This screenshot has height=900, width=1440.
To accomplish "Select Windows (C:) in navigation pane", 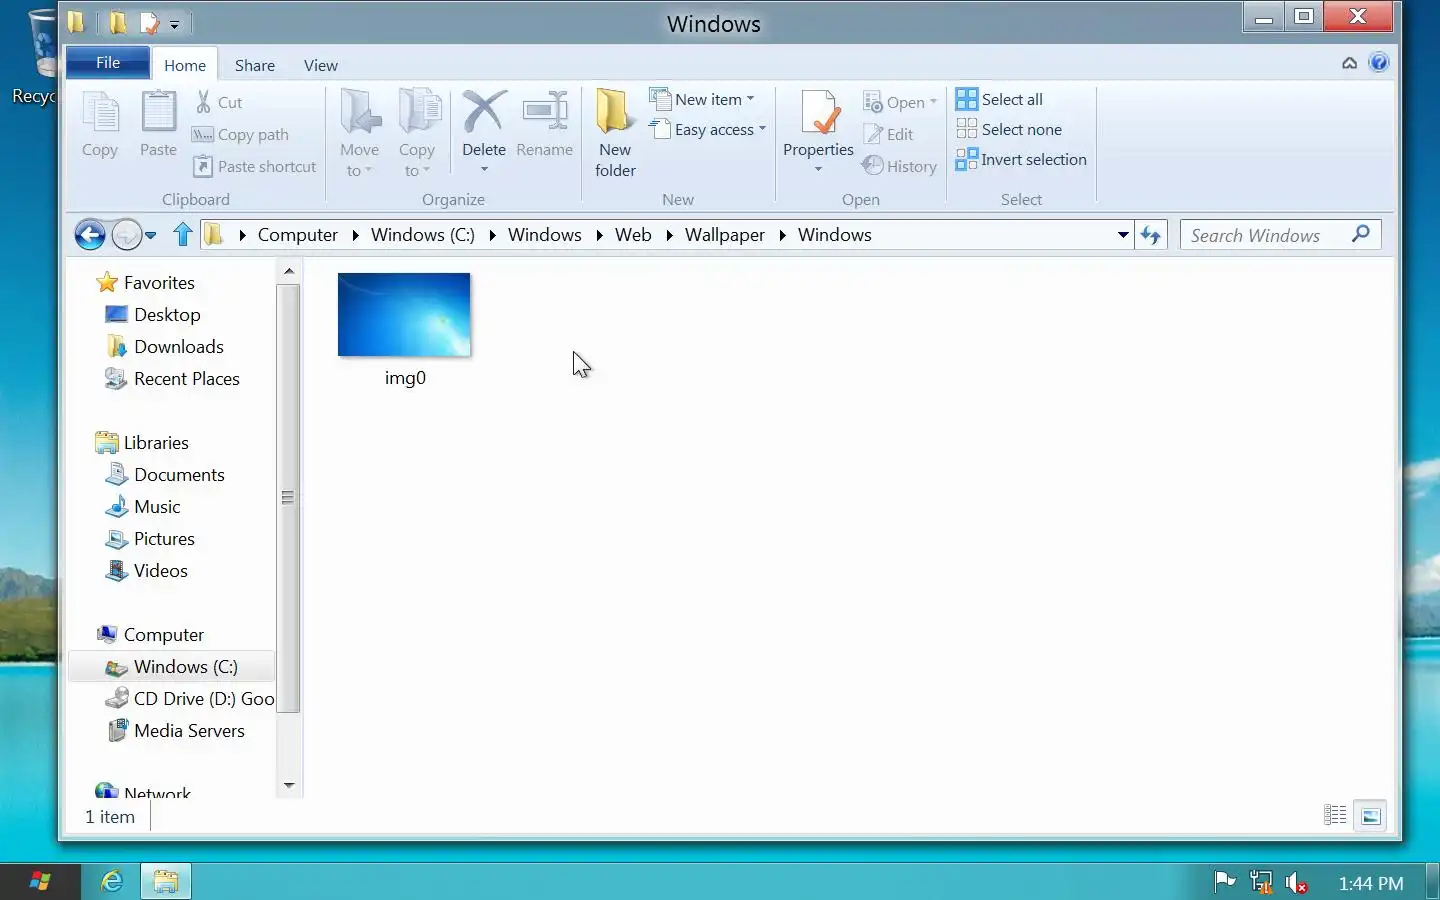I will 172,667.
